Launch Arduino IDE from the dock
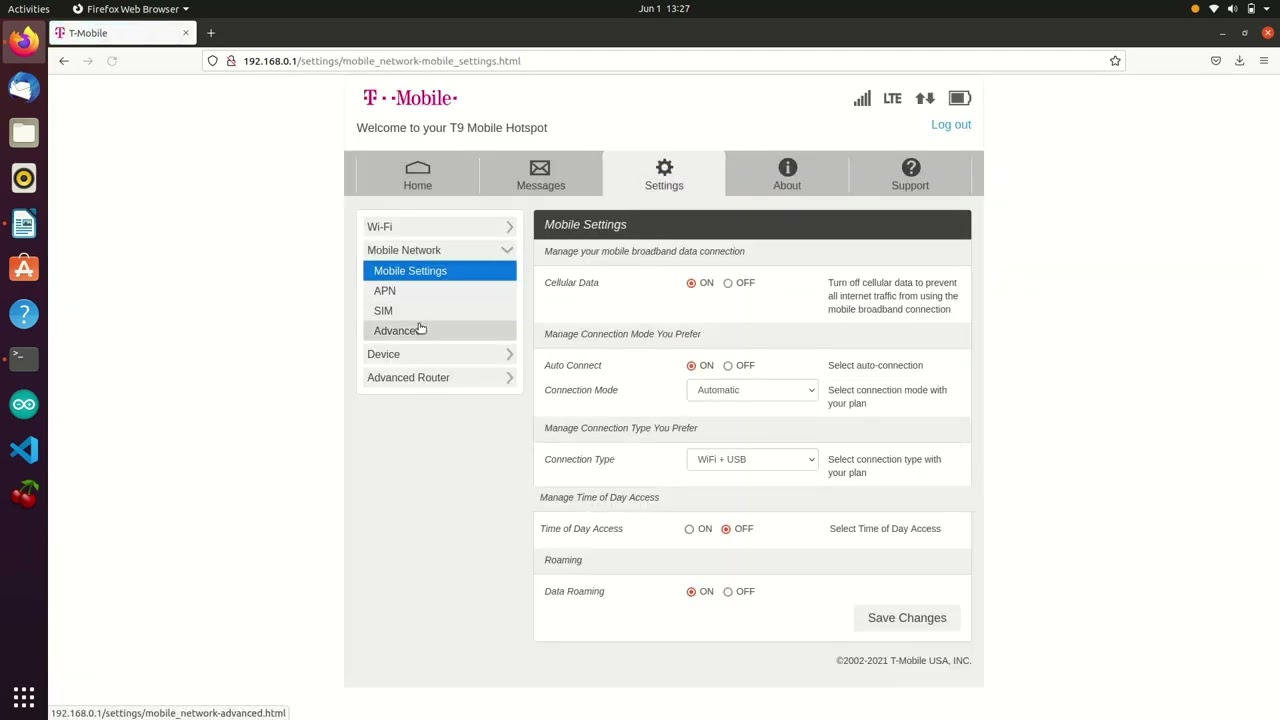The image size is (1280, 720). tap(24, 405)
